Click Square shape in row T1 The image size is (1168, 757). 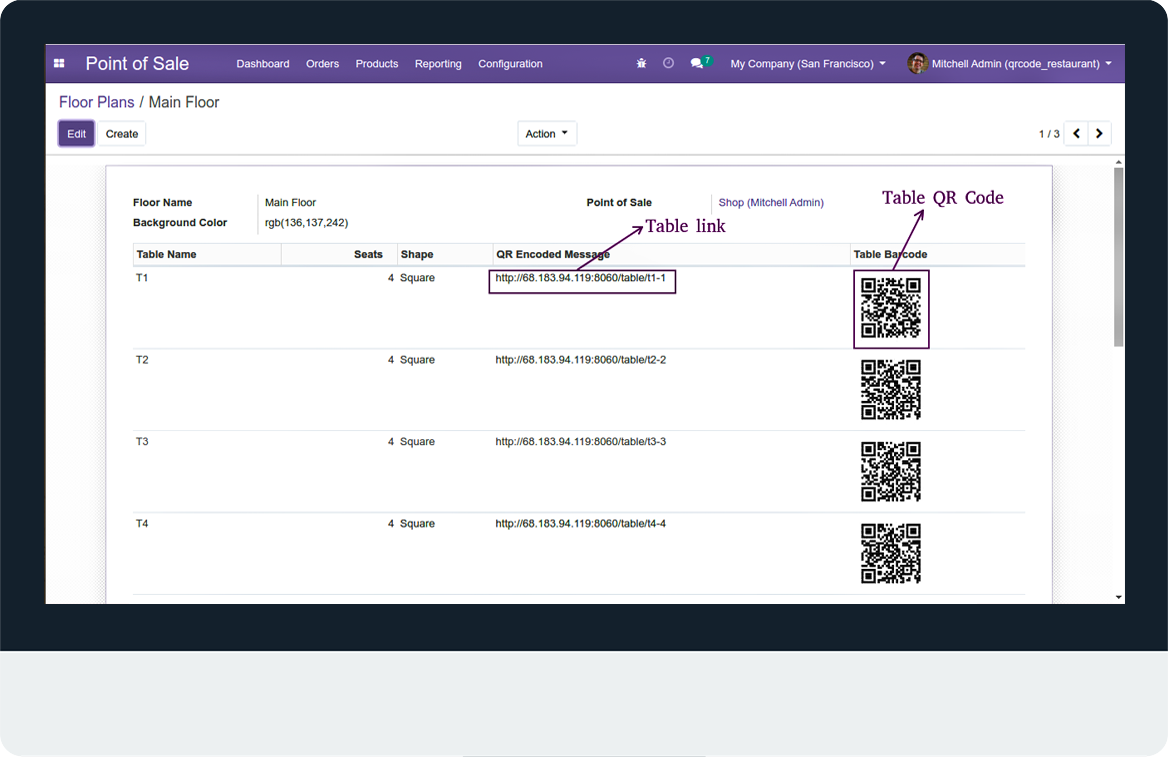417,278
